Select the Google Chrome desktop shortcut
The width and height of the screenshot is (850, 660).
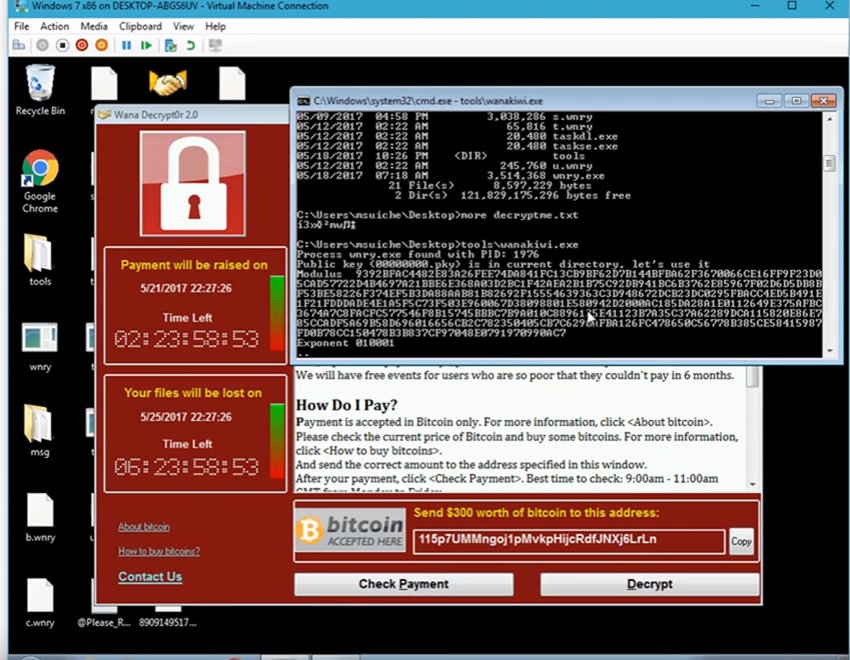(x=40, y=172)
